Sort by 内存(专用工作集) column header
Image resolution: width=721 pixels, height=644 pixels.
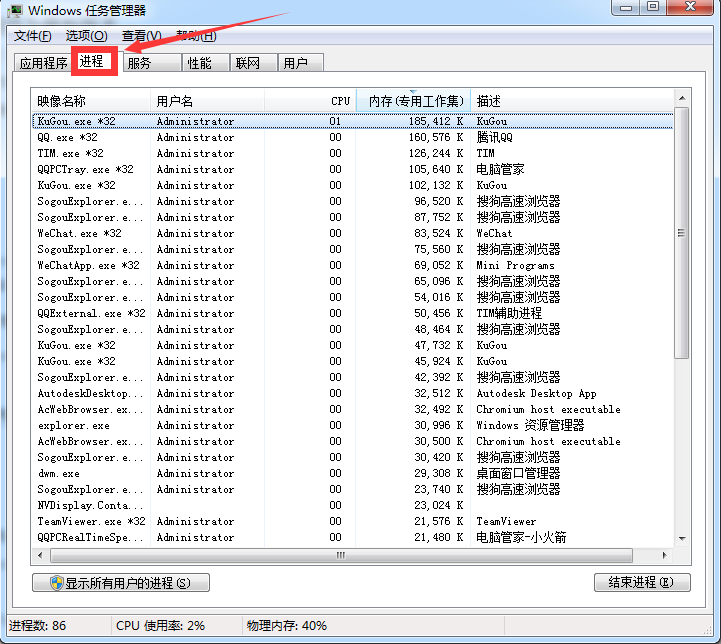pyautogui.click(x=413, y=101)
